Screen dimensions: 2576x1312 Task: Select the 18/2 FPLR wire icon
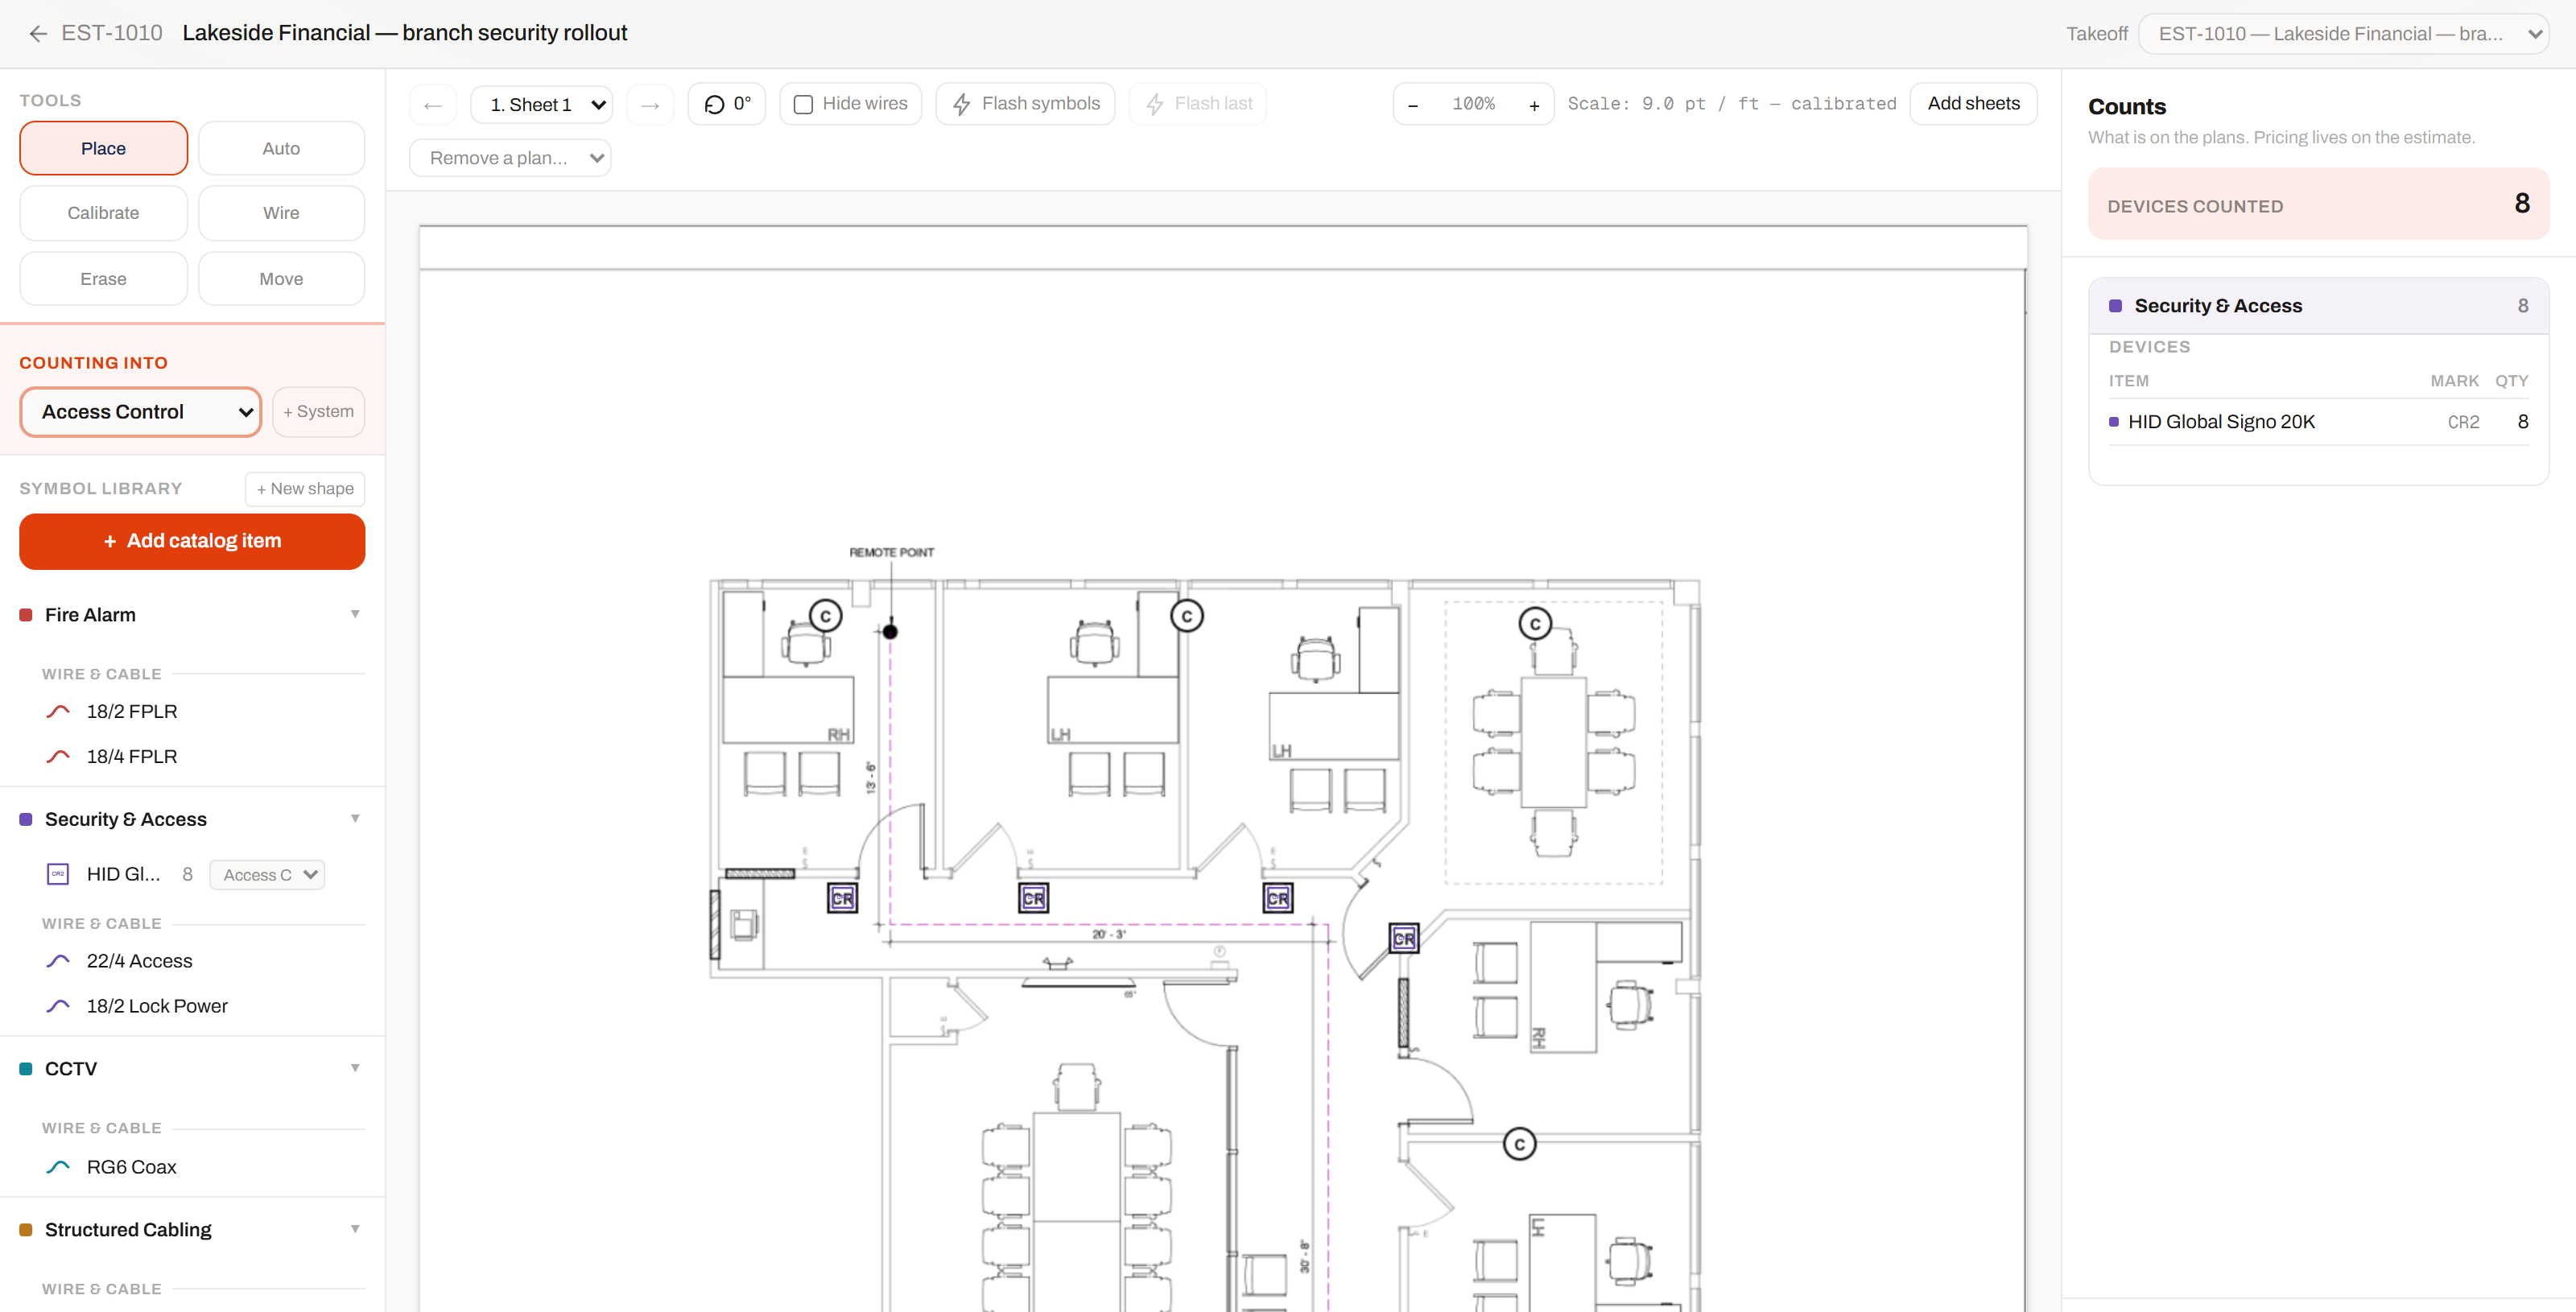[58, 711]
